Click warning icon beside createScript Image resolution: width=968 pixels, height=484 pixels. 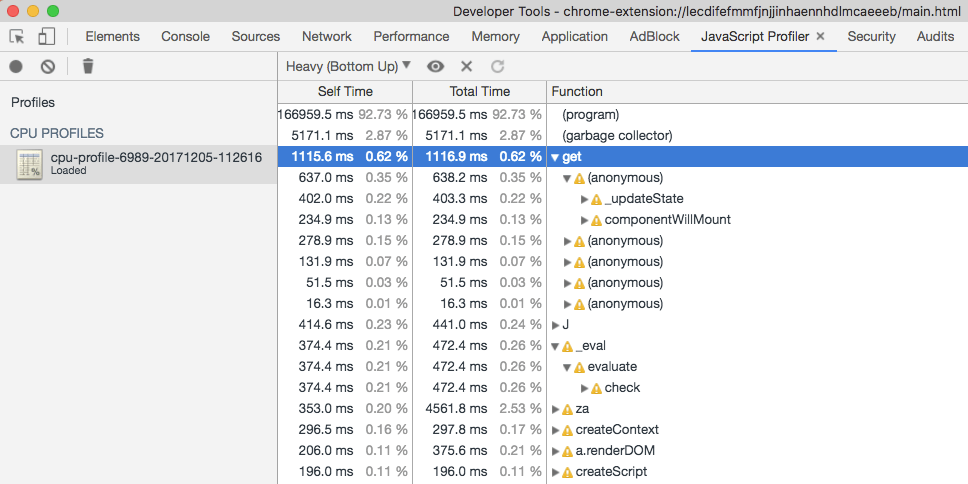pyautogui.click(x=567, y=472)
